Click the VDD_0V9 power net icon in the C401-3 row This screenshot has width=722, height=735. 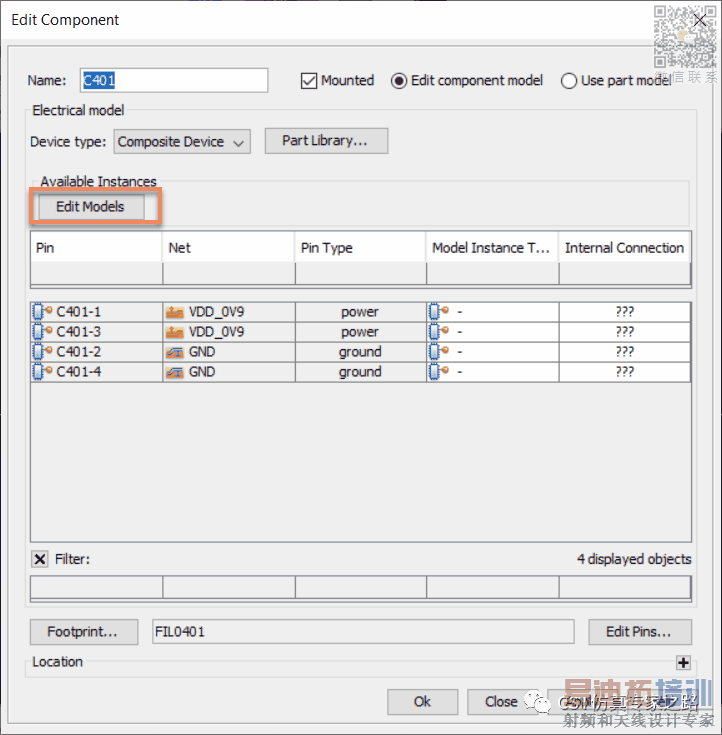pos(175,332)
